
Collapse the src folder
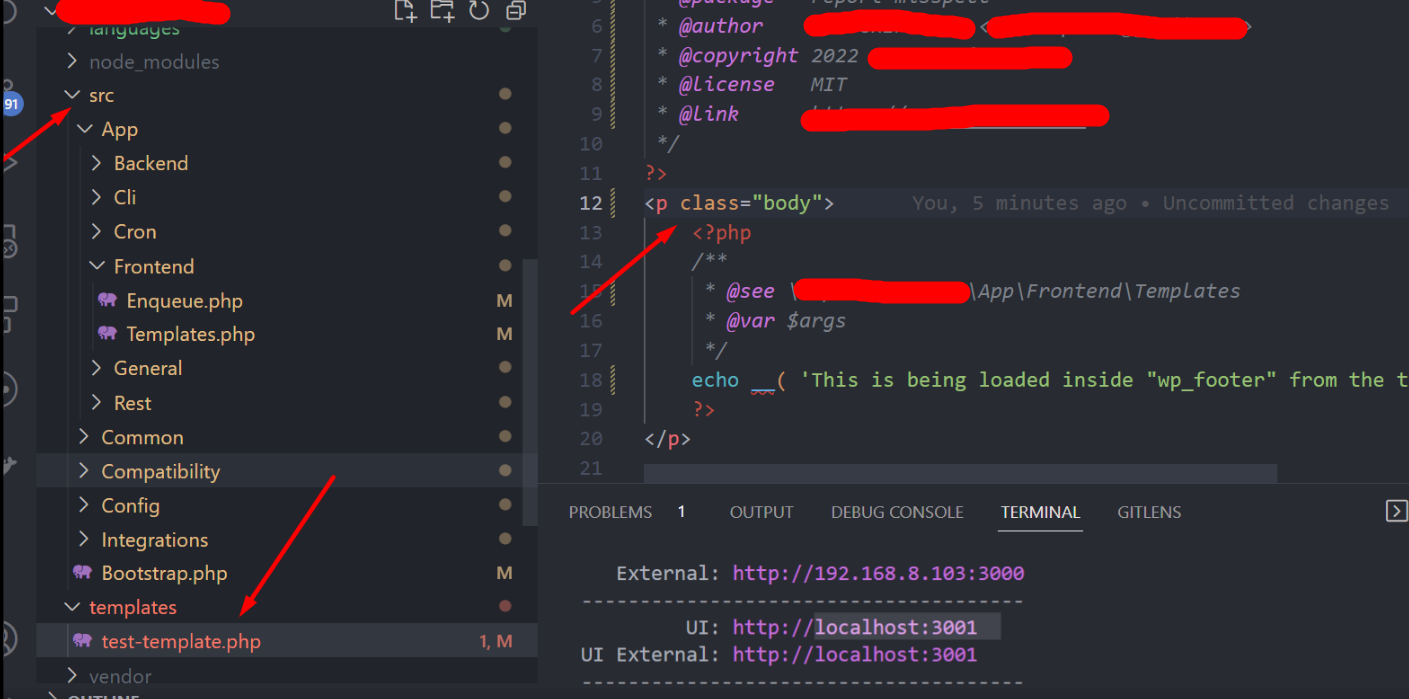click(x=71, y=95)
